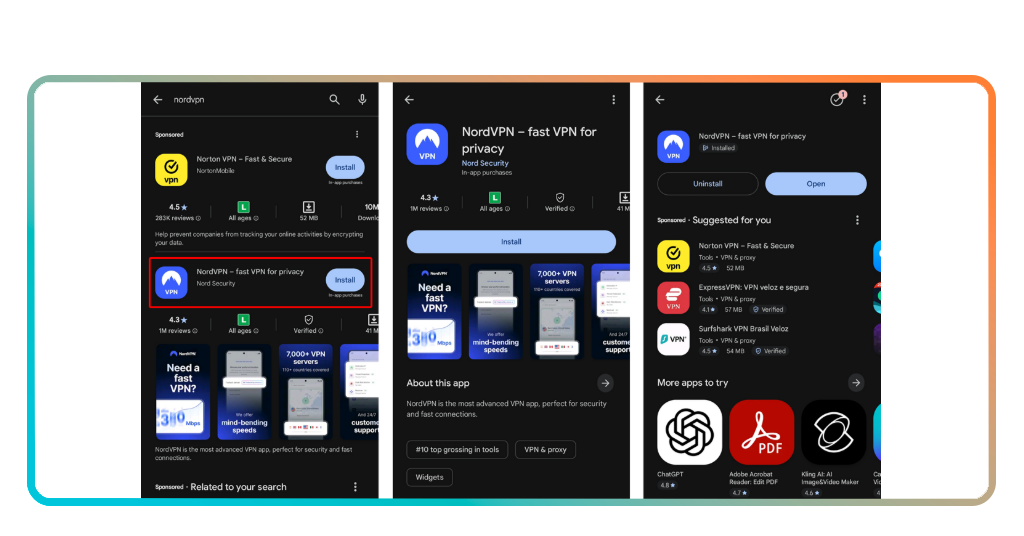The width and height of the screenshot is (1024, 536).
Task: Open 'mind-bending speeds' screenshot in search results
Action: click(244, 392)
